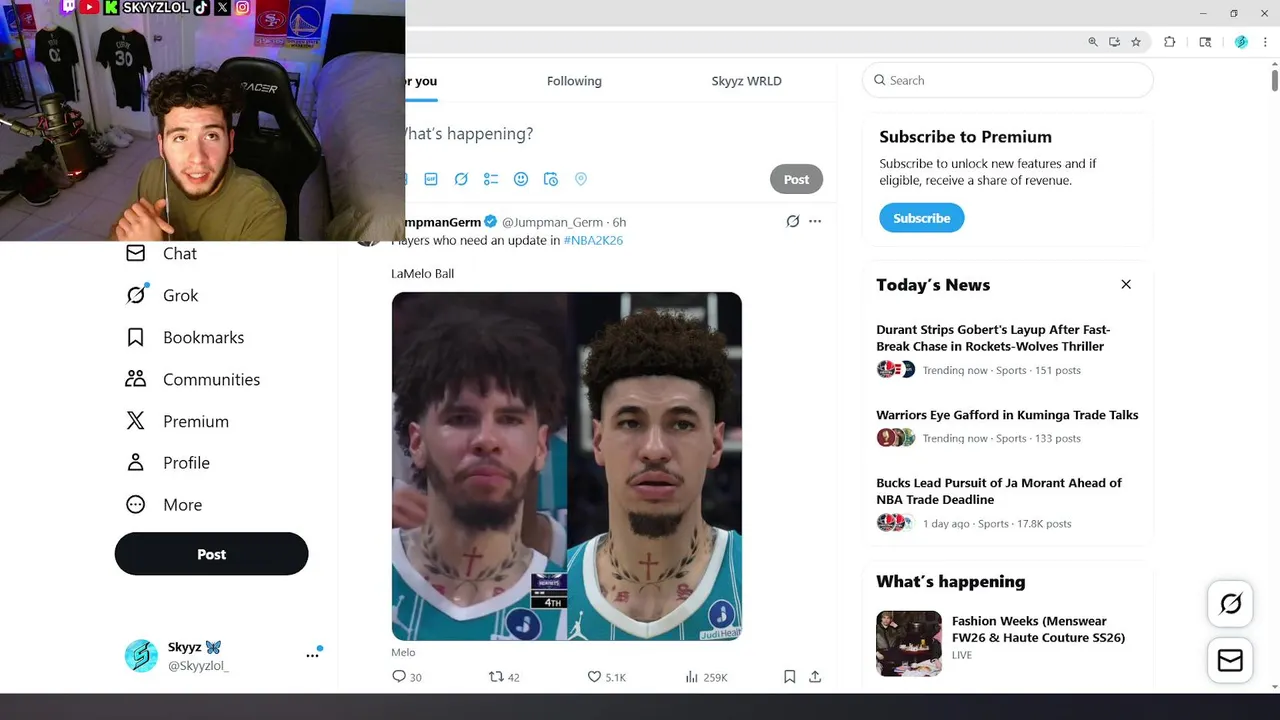
Task: Open the Premium sidebar item
Action: pos(177,421)
